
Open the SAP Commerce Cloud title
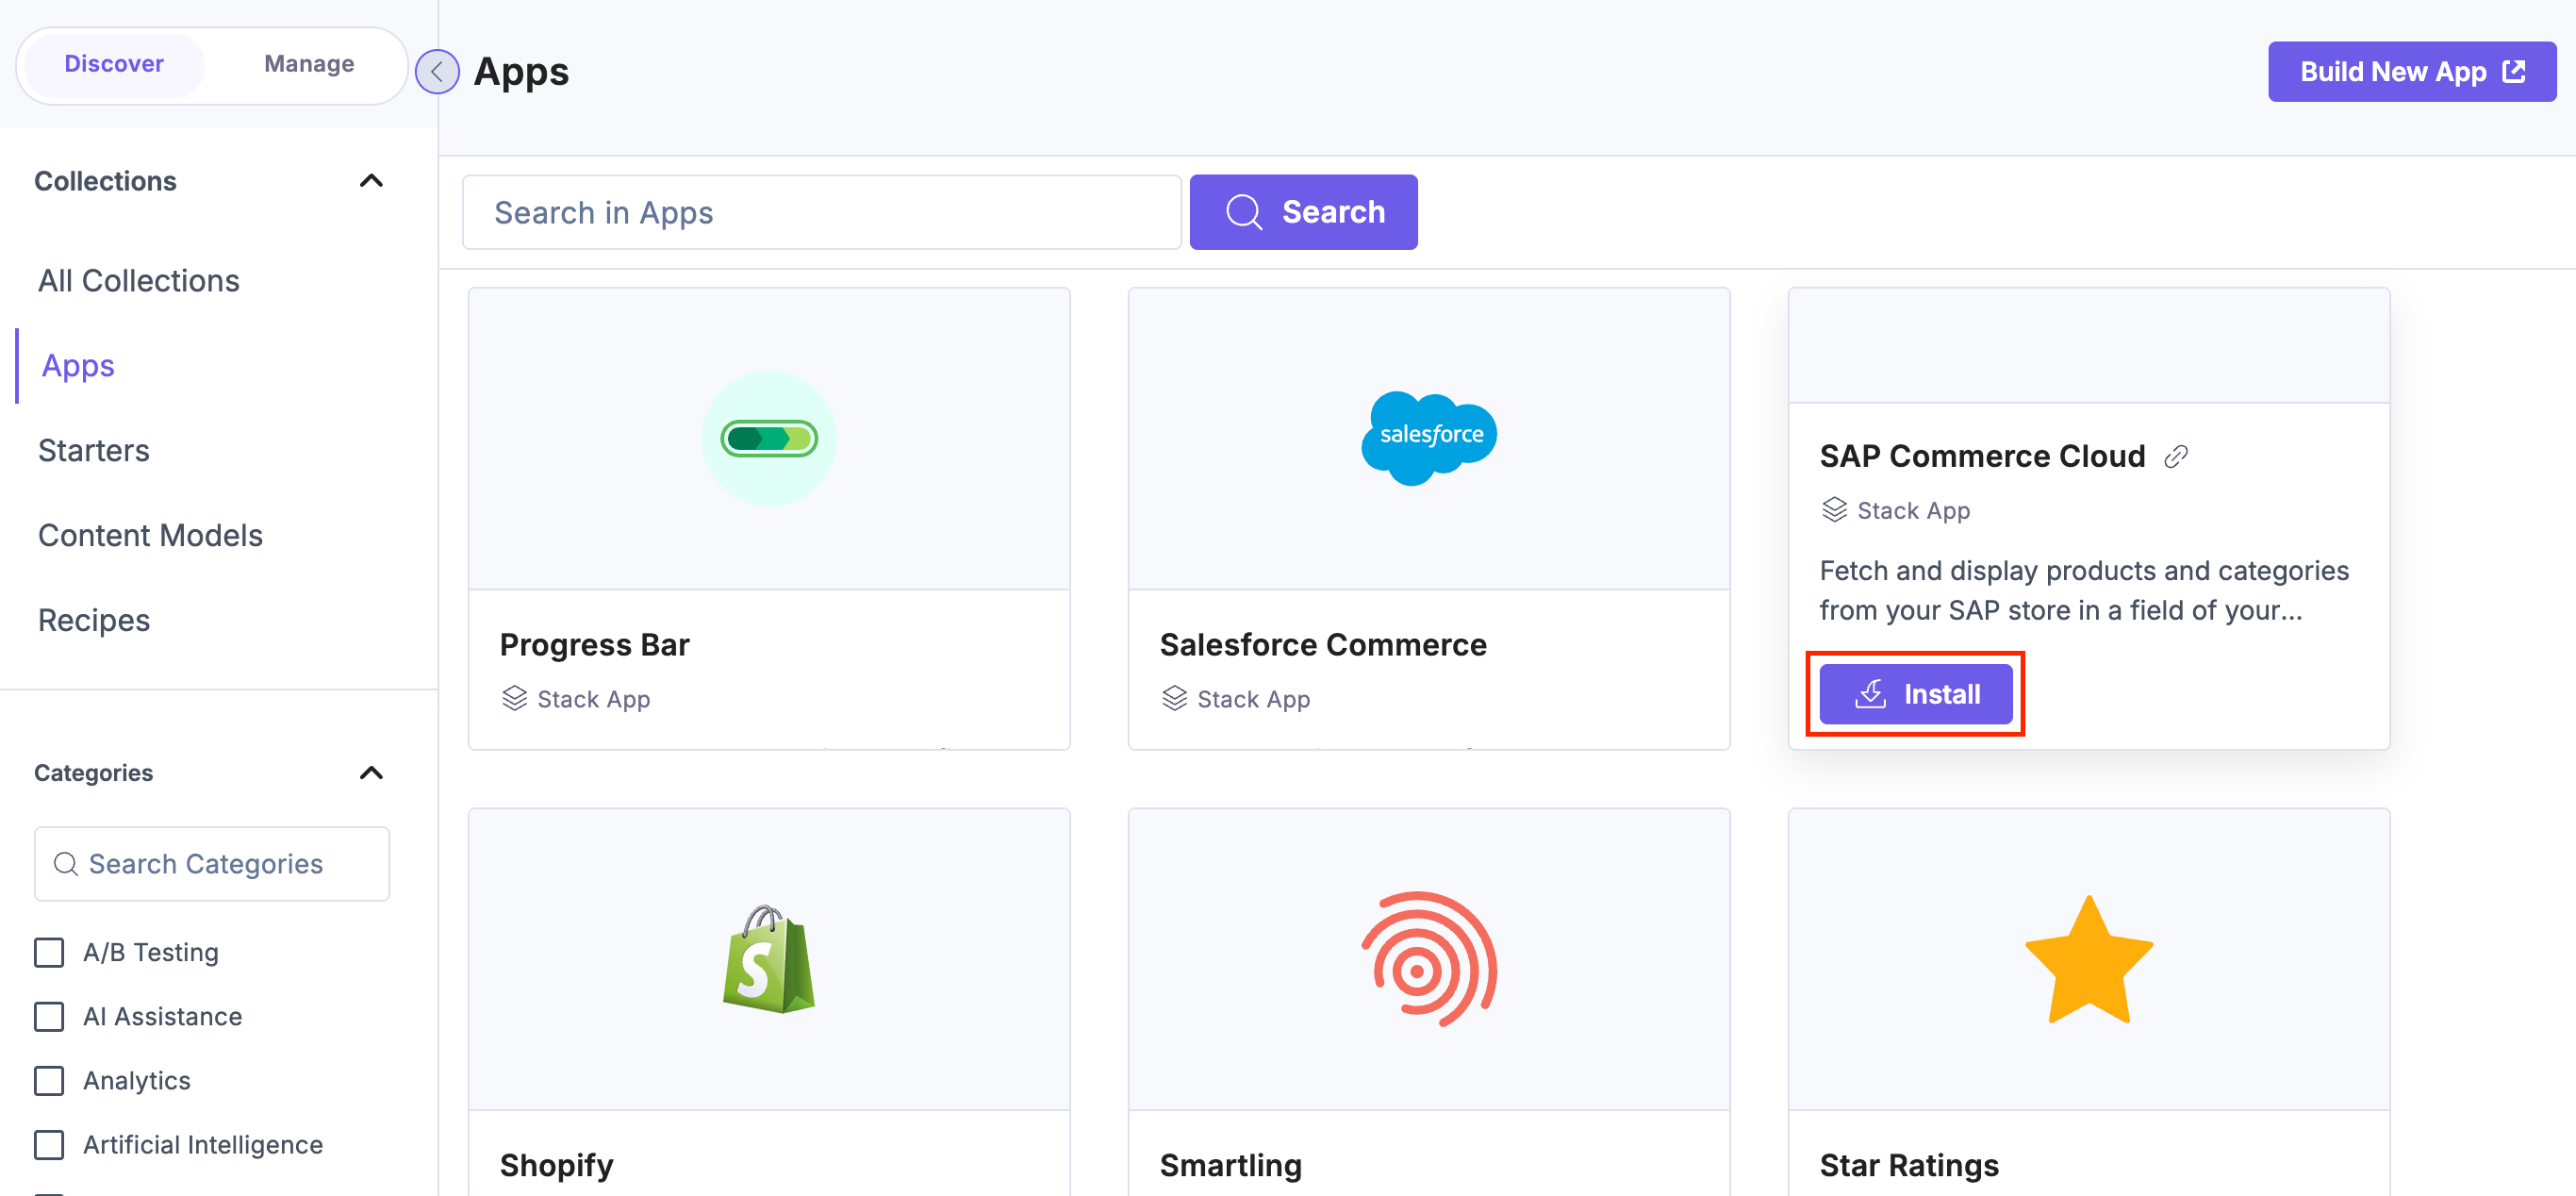[1982, 457]
